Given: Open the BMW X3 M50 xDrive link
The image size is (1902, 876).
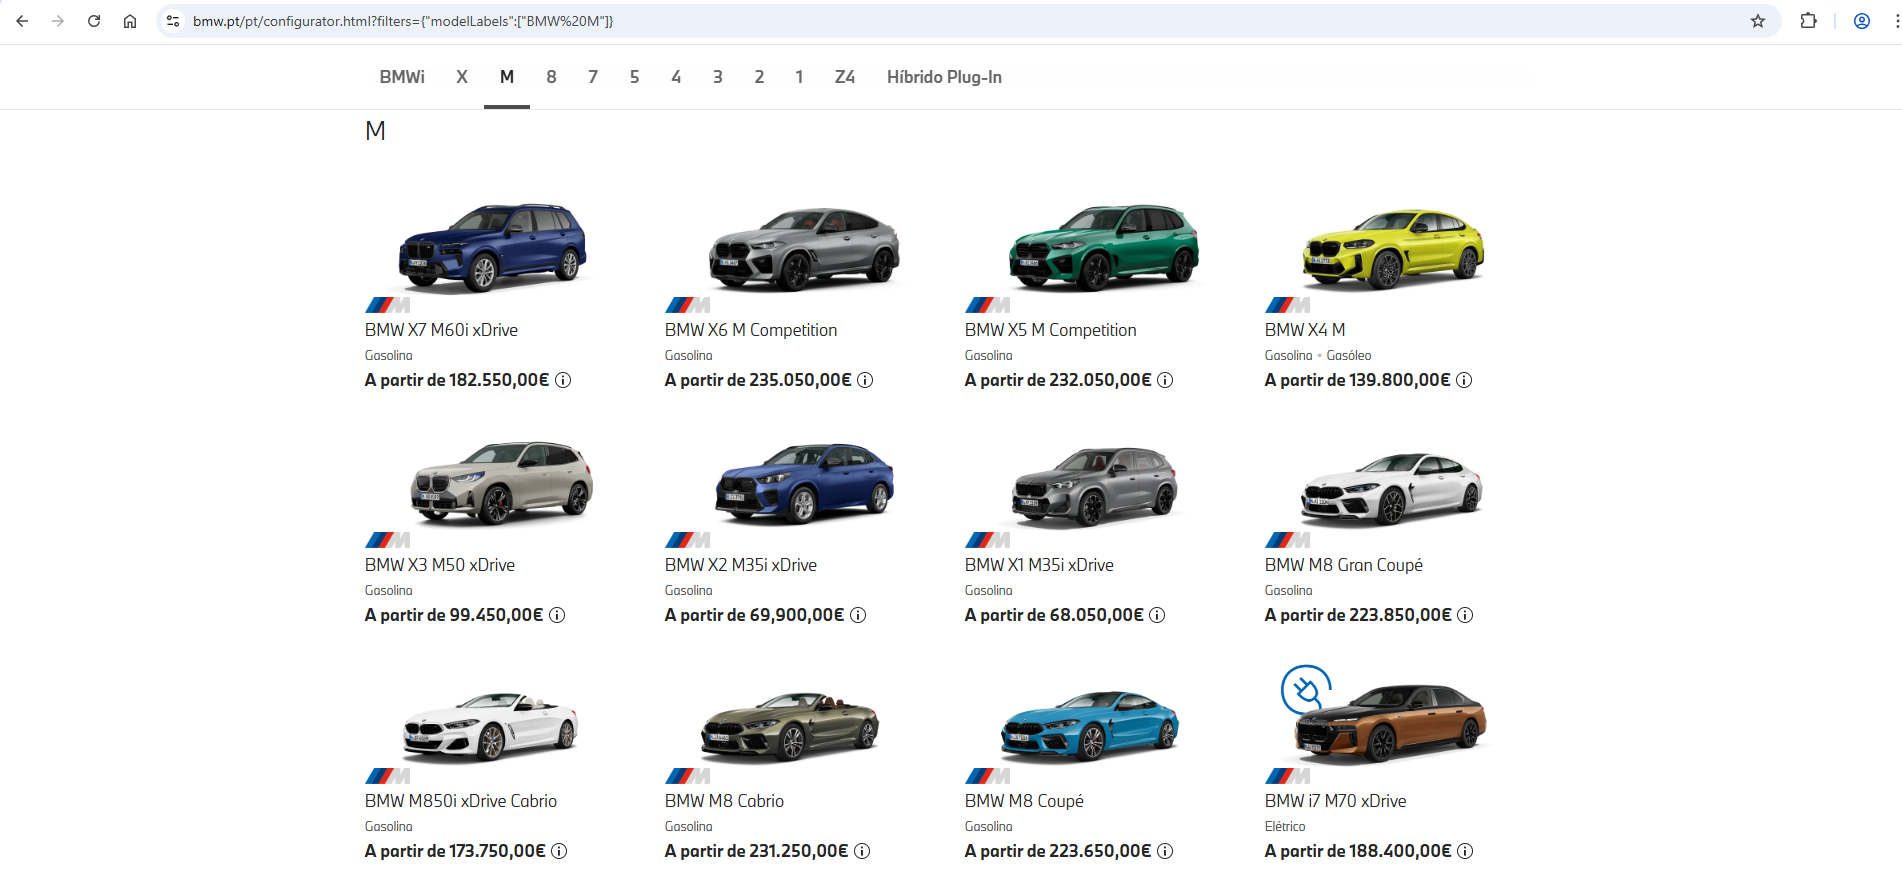Looking at the screenshot, I should pos(440,565).
